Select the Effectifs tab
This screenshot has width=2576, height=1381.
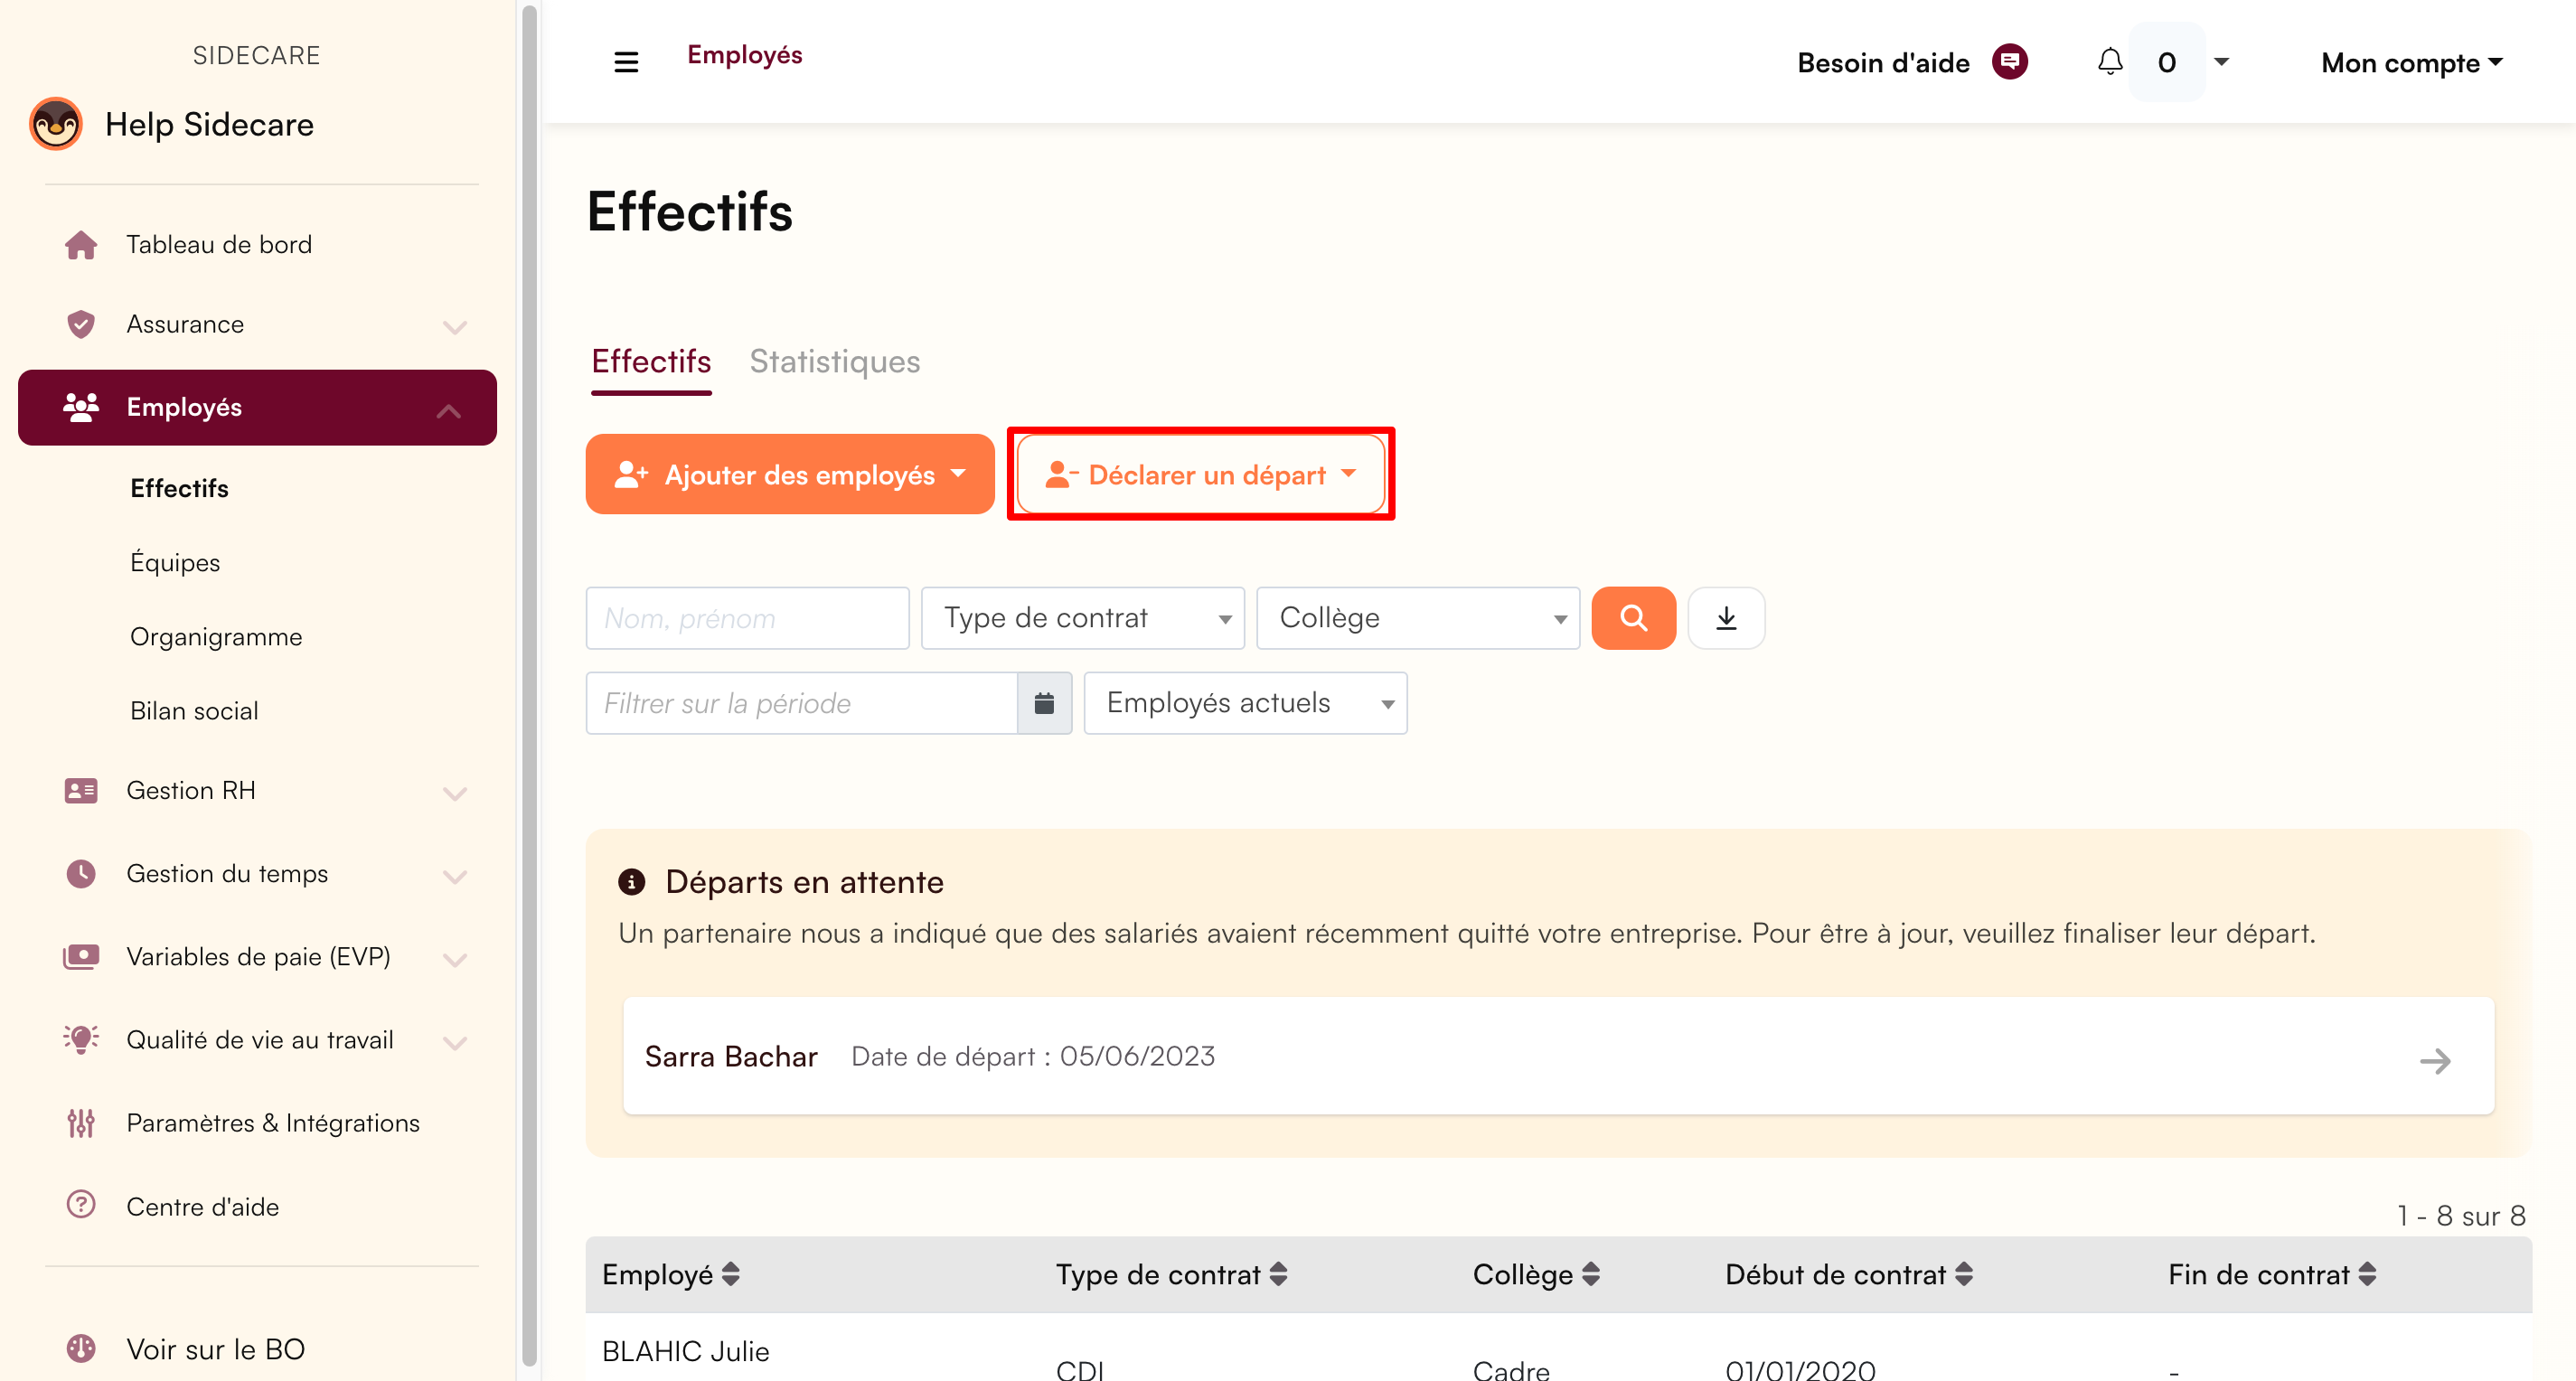coord(651,361)
